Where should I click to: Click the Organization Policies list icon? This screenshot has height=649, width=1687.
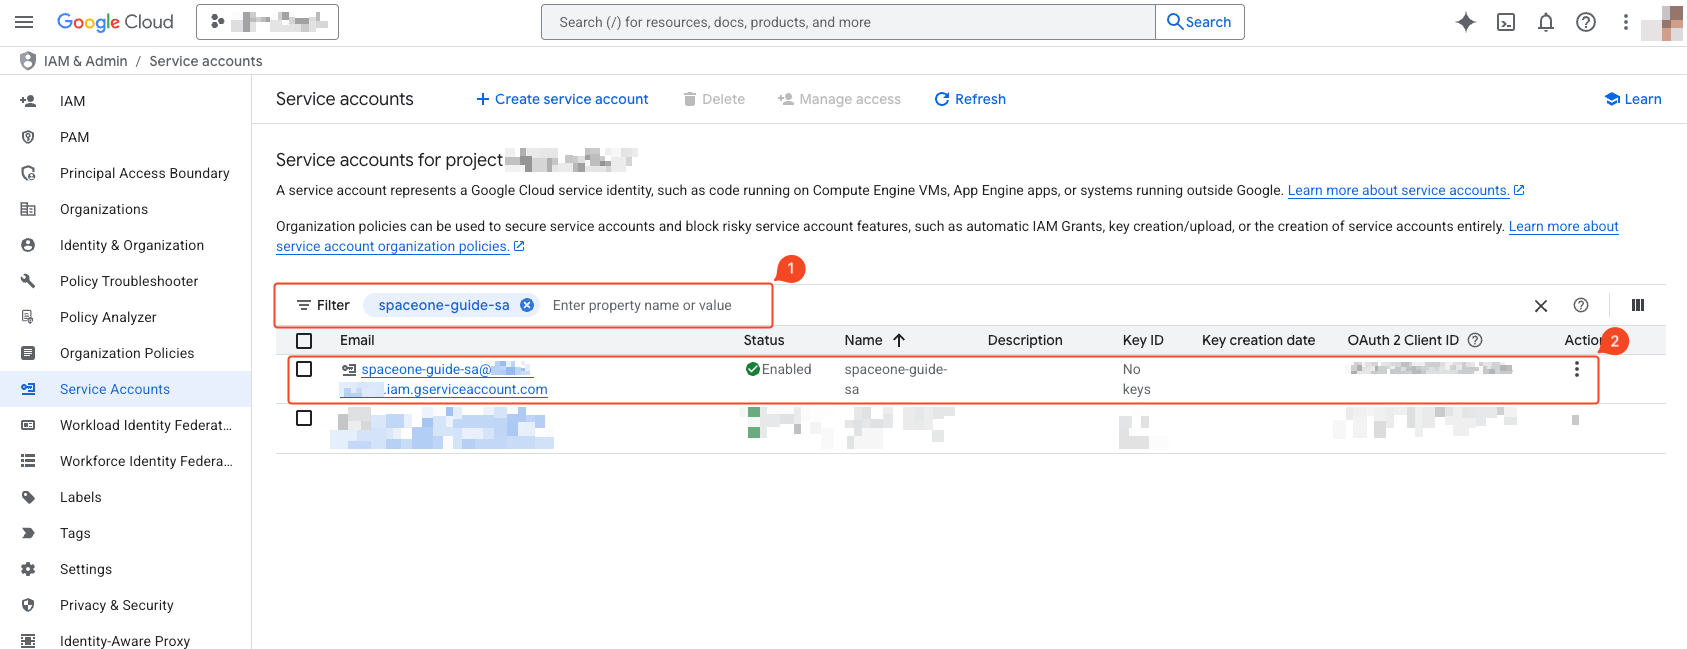(x=28, y=353)
